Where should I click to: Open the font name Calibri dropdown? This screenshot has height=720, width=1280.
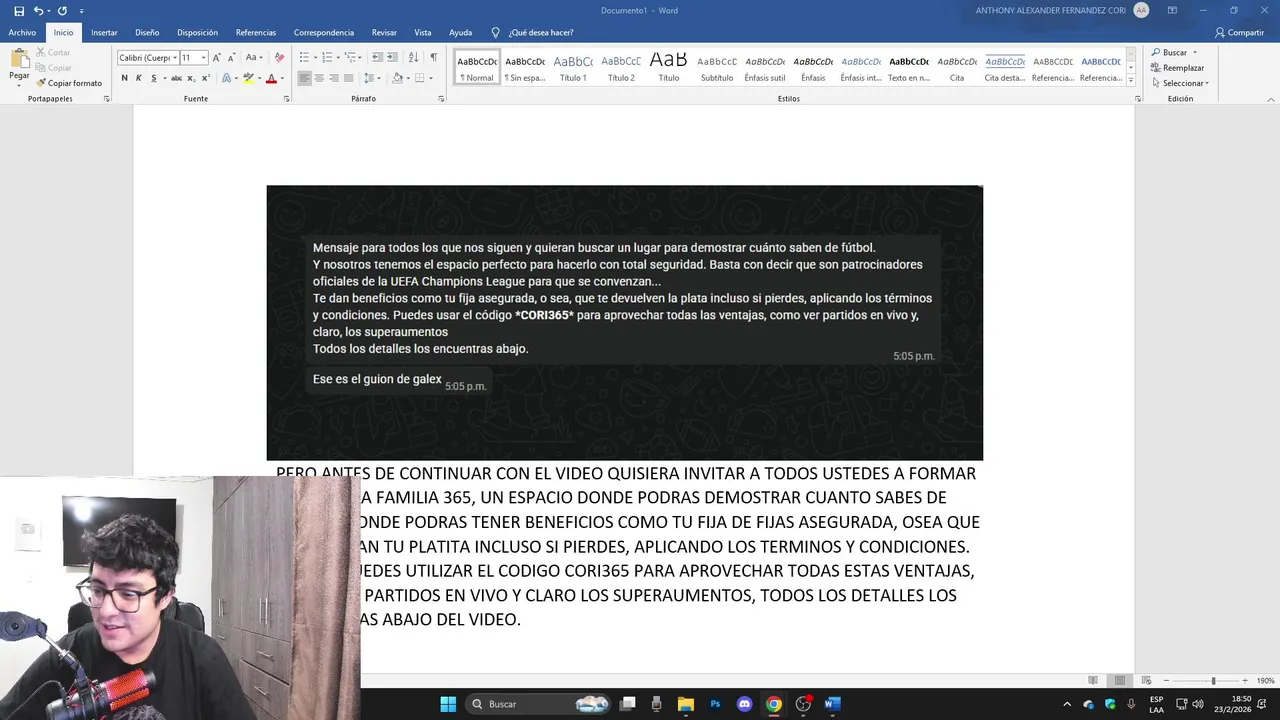point(174,58)
